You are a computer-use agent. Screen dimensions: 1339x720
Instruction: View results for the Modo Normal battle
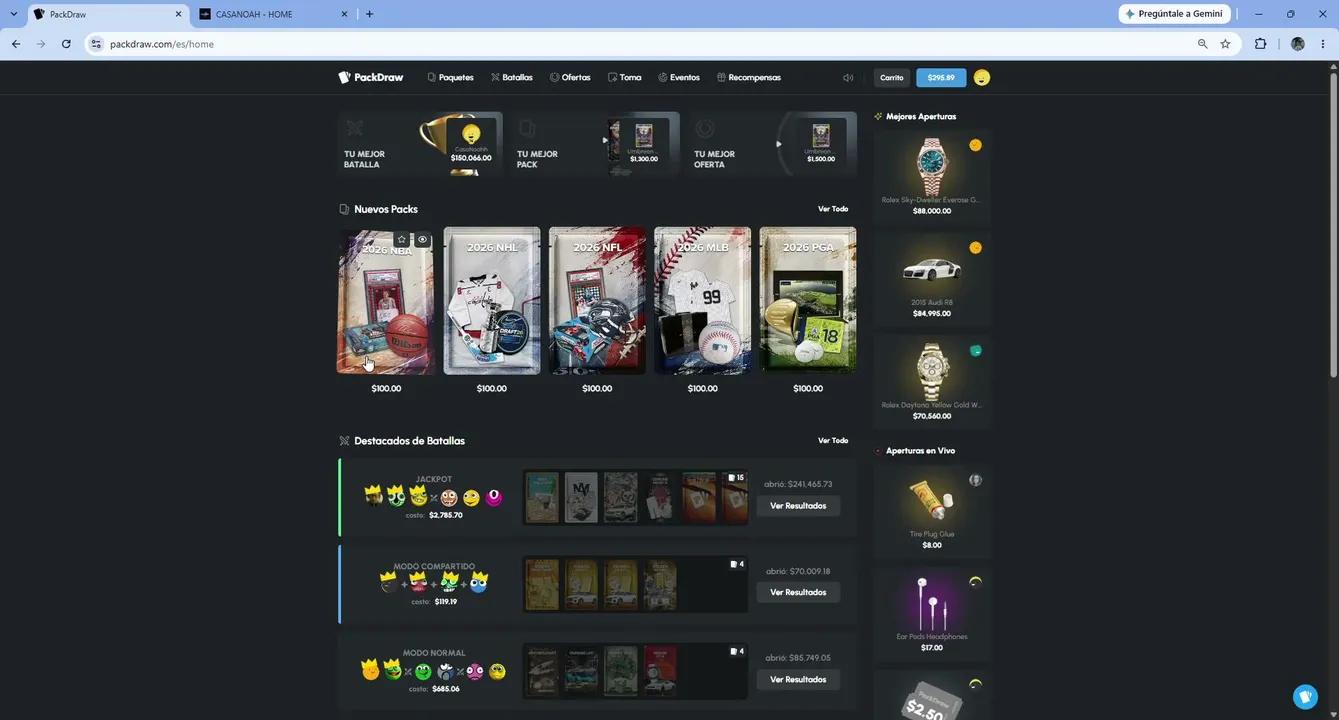798,679
